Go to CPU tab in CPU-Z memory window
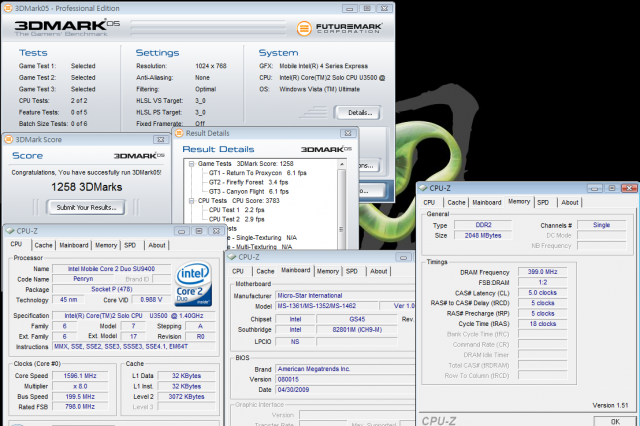 point(429,202)
